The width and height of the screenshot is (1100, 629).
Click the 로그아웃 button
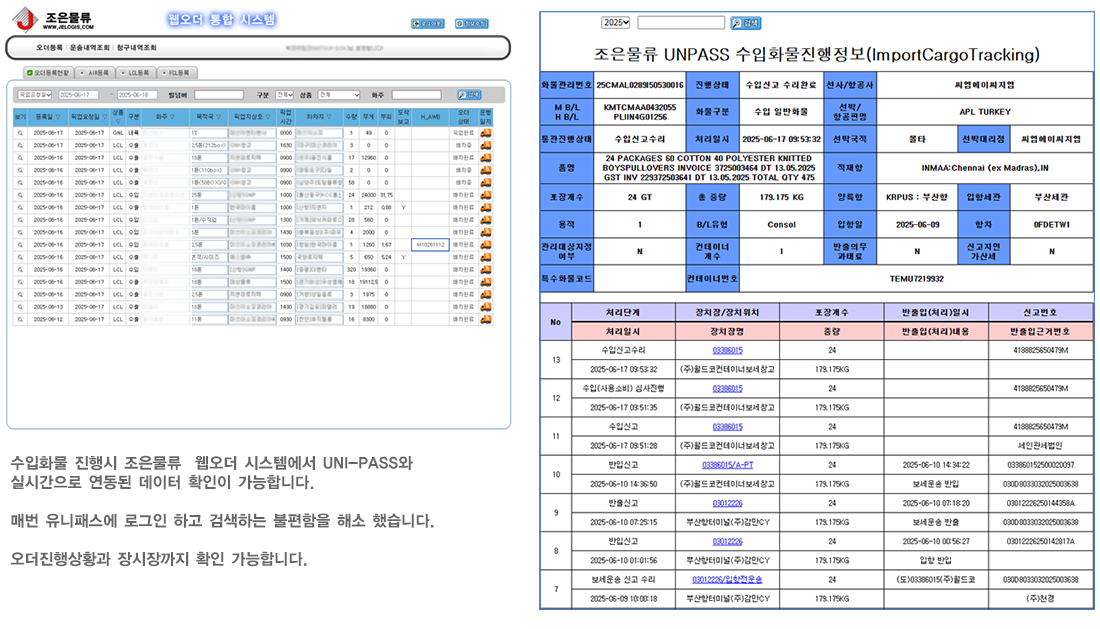(x=427, y=24)
